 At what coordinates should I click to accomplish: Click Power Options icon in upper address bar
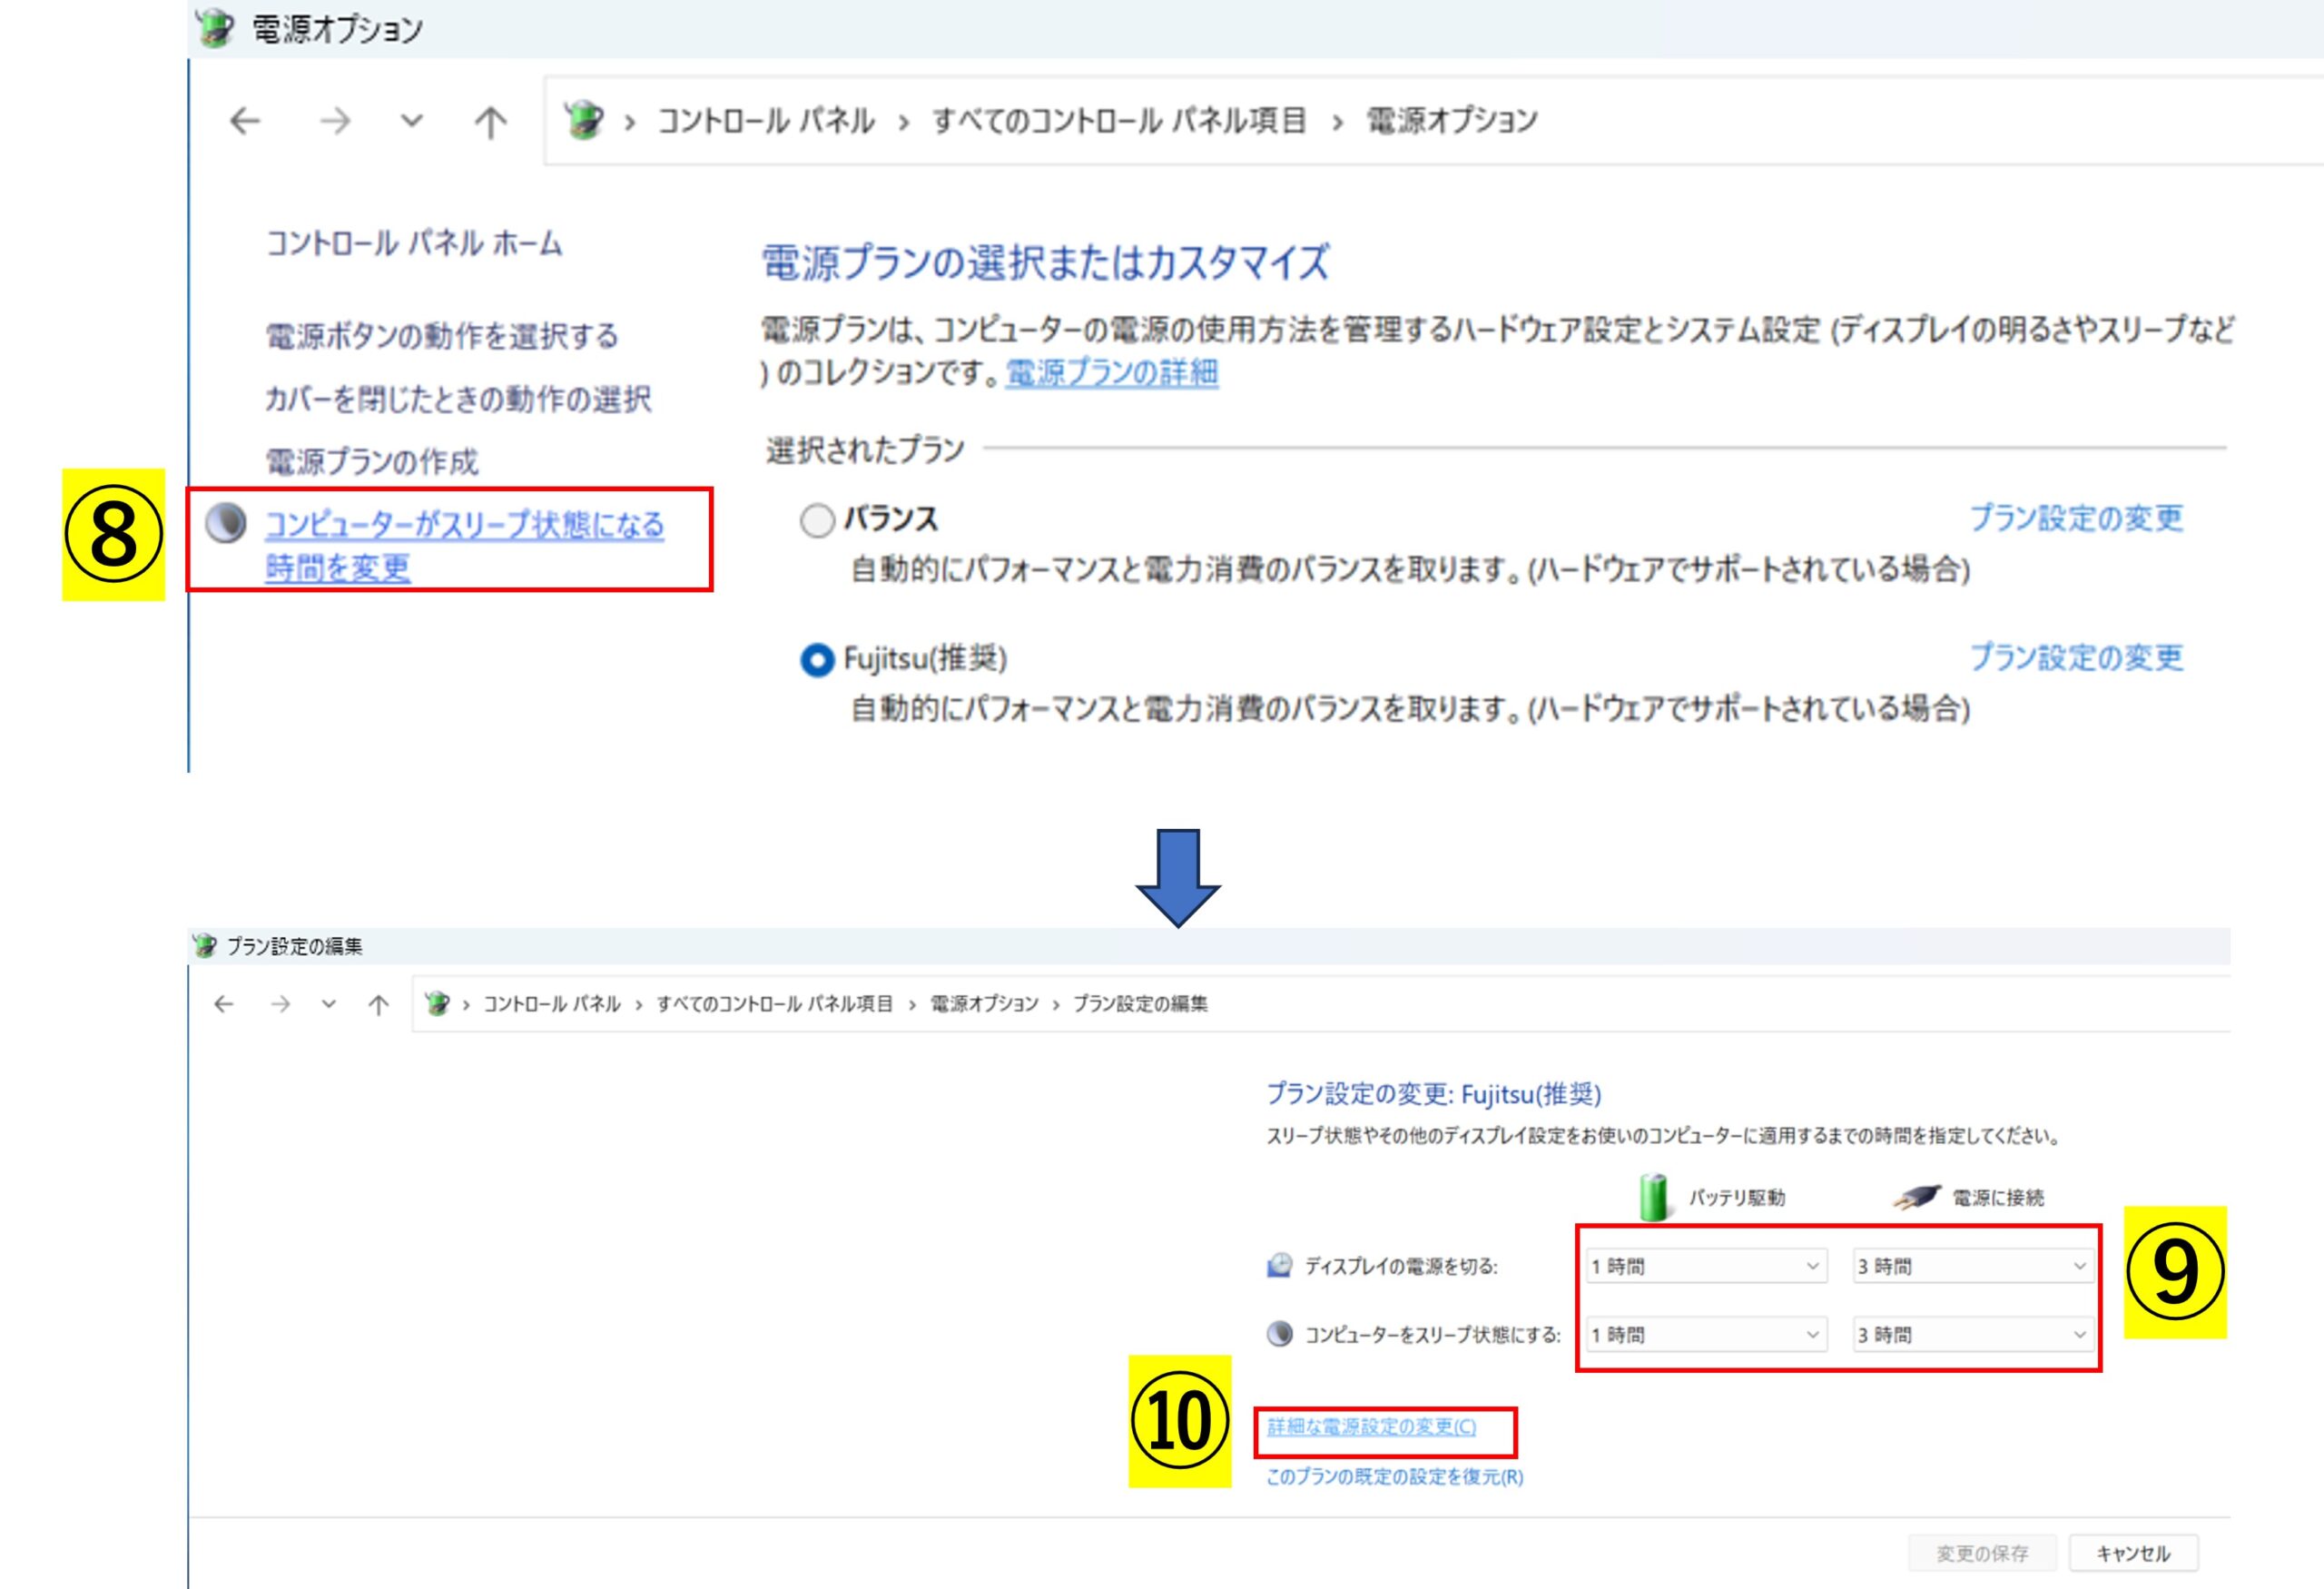coord(584,121)
